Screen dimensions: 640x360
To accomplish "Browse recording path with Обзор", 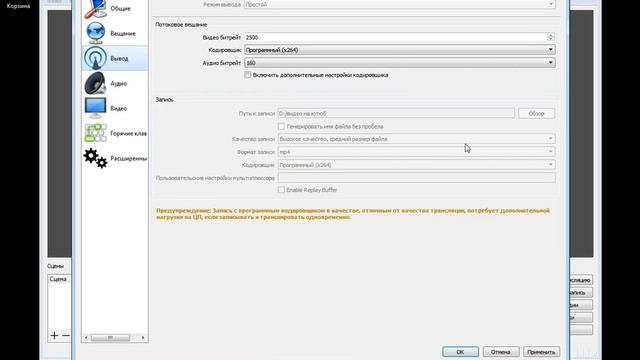I will (536, 113).
